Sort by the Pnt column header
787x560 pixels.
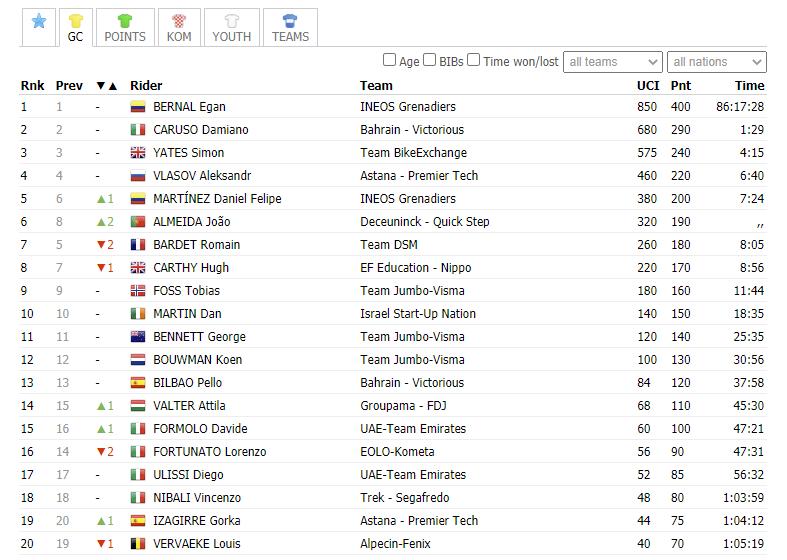pyautogui.click(x=681, y=86)
